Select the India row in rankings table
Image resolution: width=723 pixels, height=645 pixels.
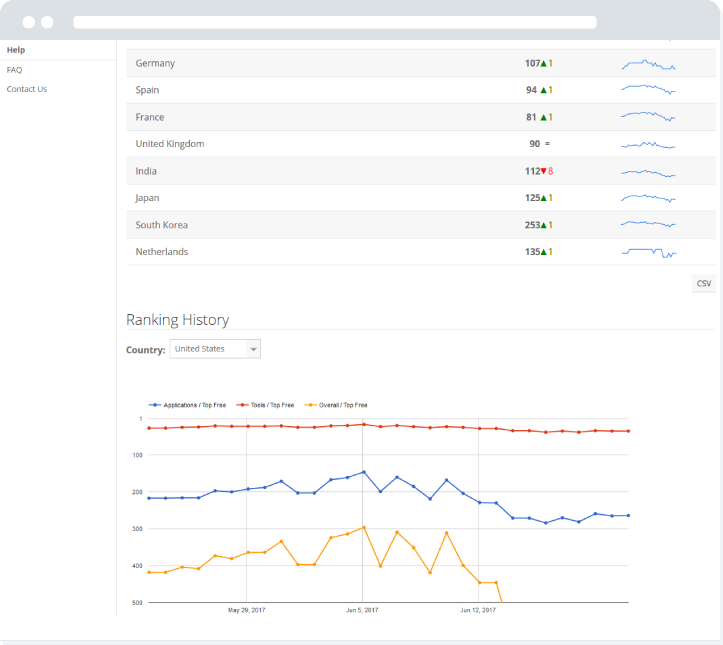[146, 171]
